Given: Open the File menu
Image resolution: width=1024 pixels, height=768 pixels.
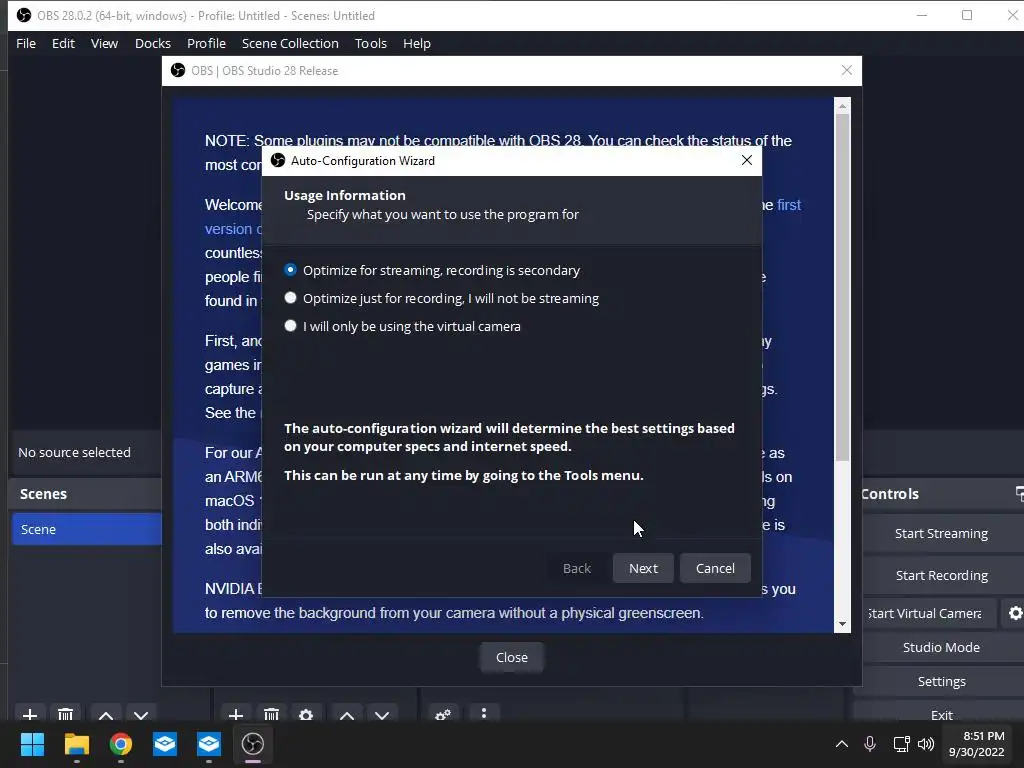Looking at the screenshot, I should coord(26,43).
